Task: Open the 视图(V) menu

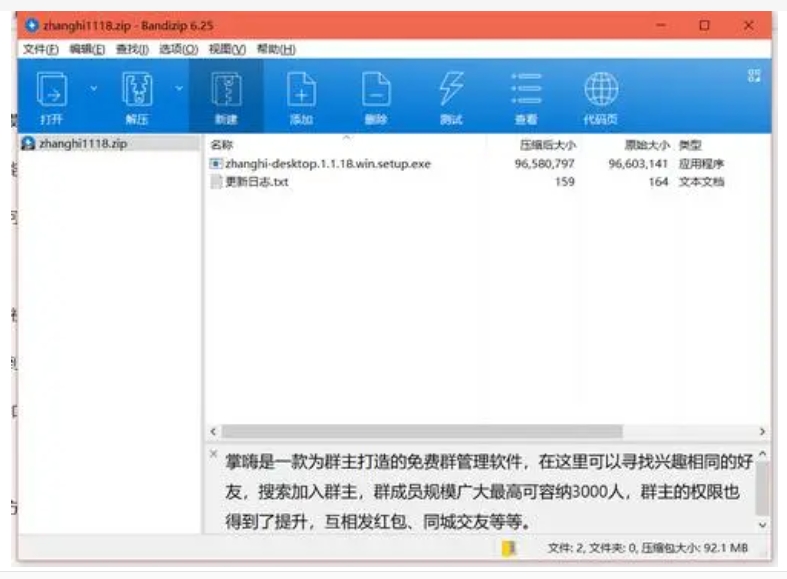Action: point(227,49)
